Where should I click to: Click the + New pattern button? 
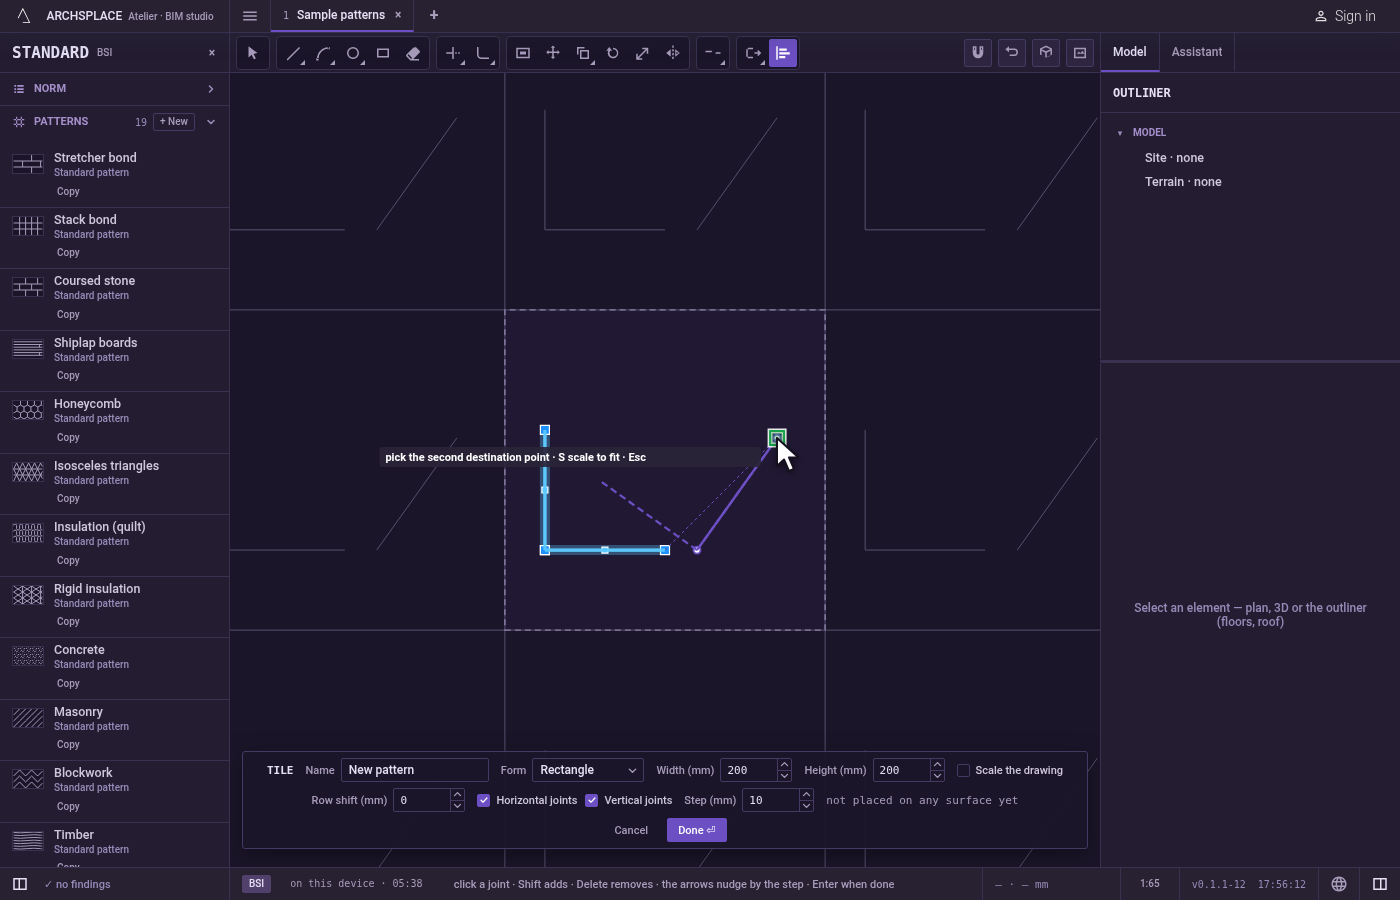pyautogui.click(x=174, y=122)
